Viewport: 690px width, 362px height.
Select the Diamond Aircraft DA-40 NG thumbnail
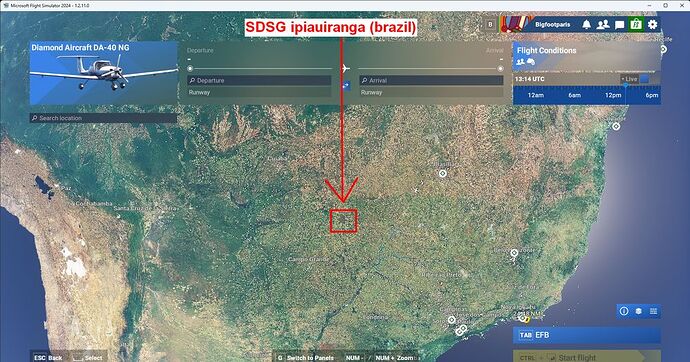point(103,73)
